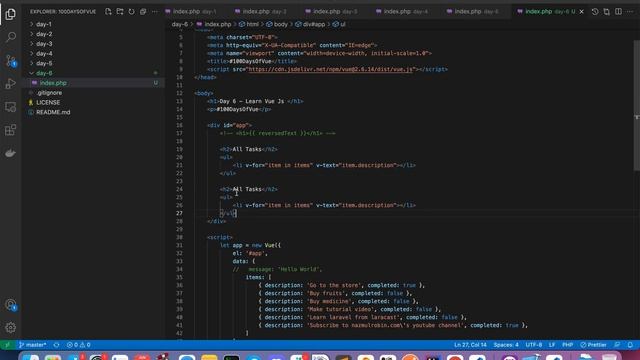Expand the day-3 folder
This screenshot has height=360, width=640.
click(x=93, y=44)
